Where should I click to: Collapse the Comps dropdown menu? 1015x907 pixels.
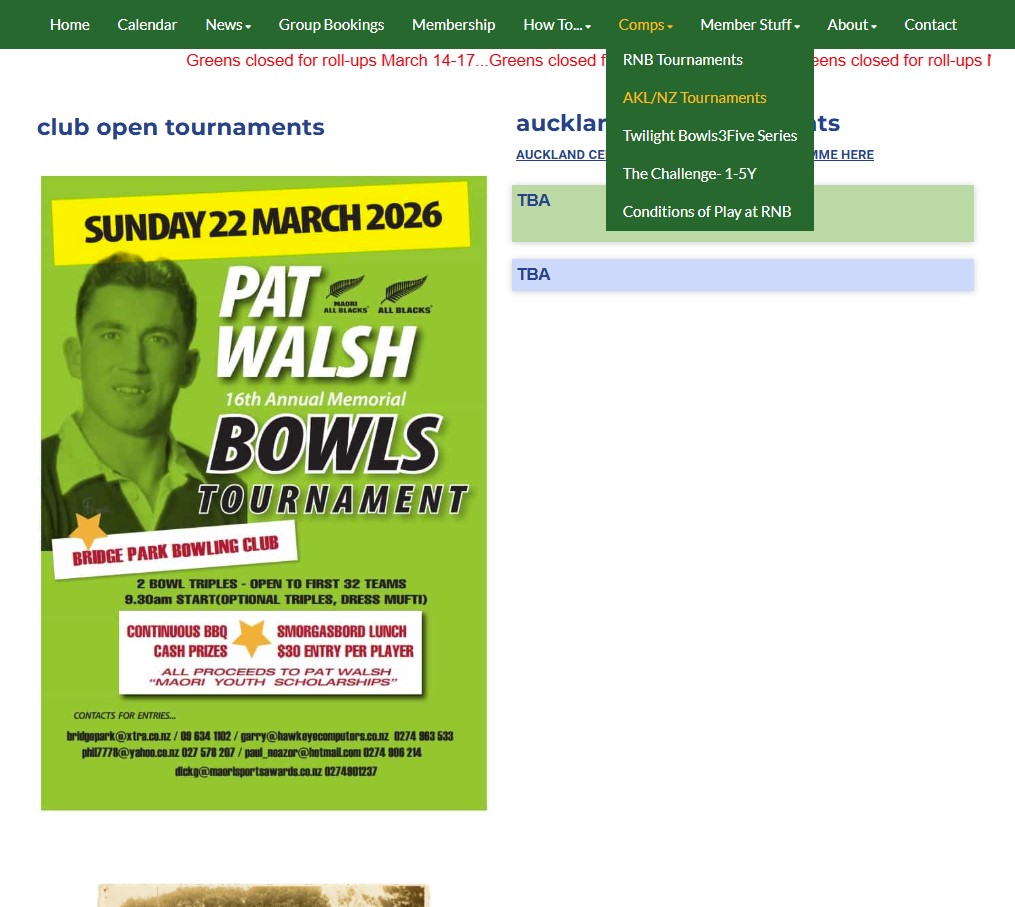[645, 25]
